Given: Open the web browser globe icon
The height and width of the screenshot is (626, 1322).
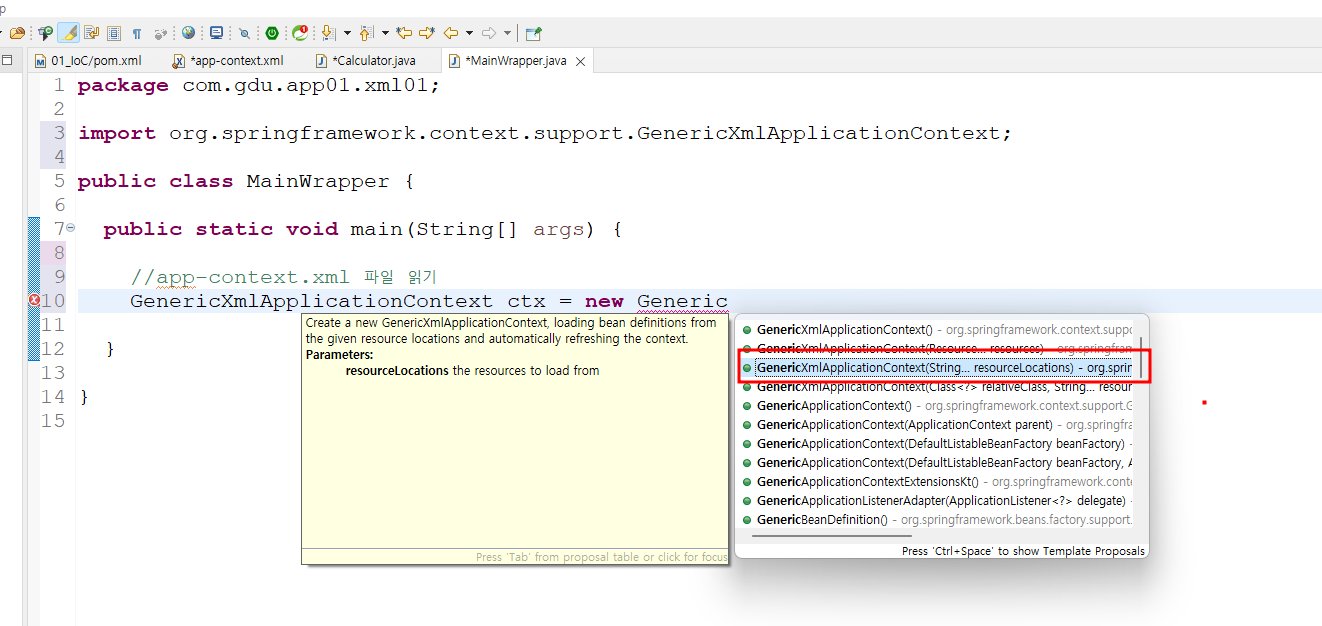Looking at the screenshot, I should coord(188,33).
